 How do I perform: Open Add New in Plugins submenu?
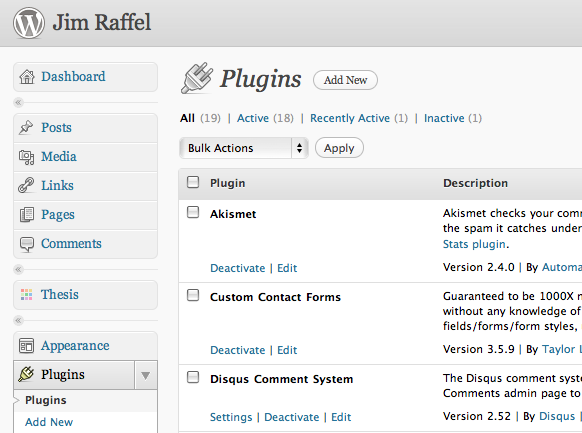[49, 422]
